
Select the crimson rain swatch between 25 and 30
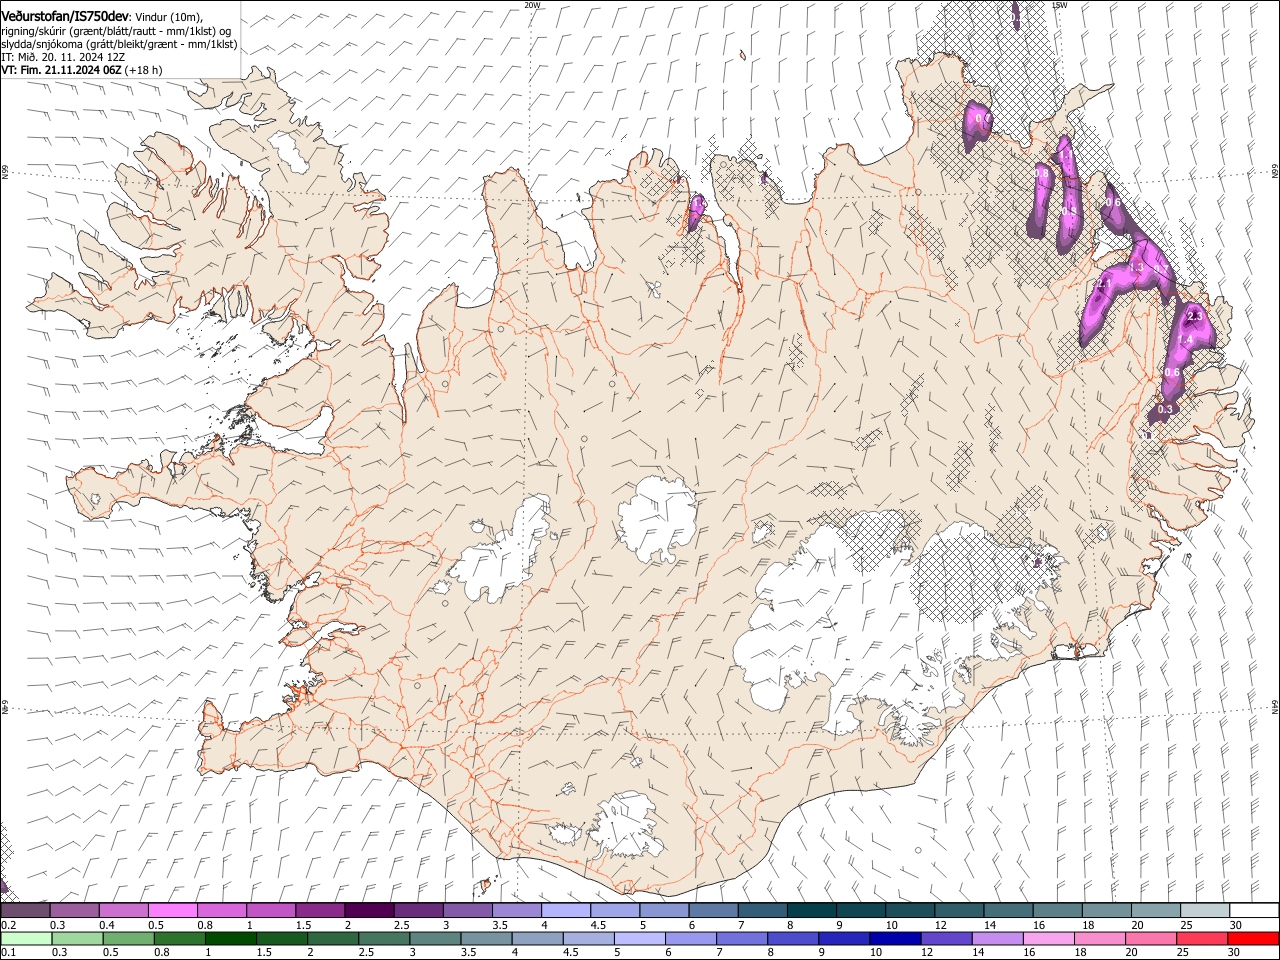click(x=1201, y=939)
